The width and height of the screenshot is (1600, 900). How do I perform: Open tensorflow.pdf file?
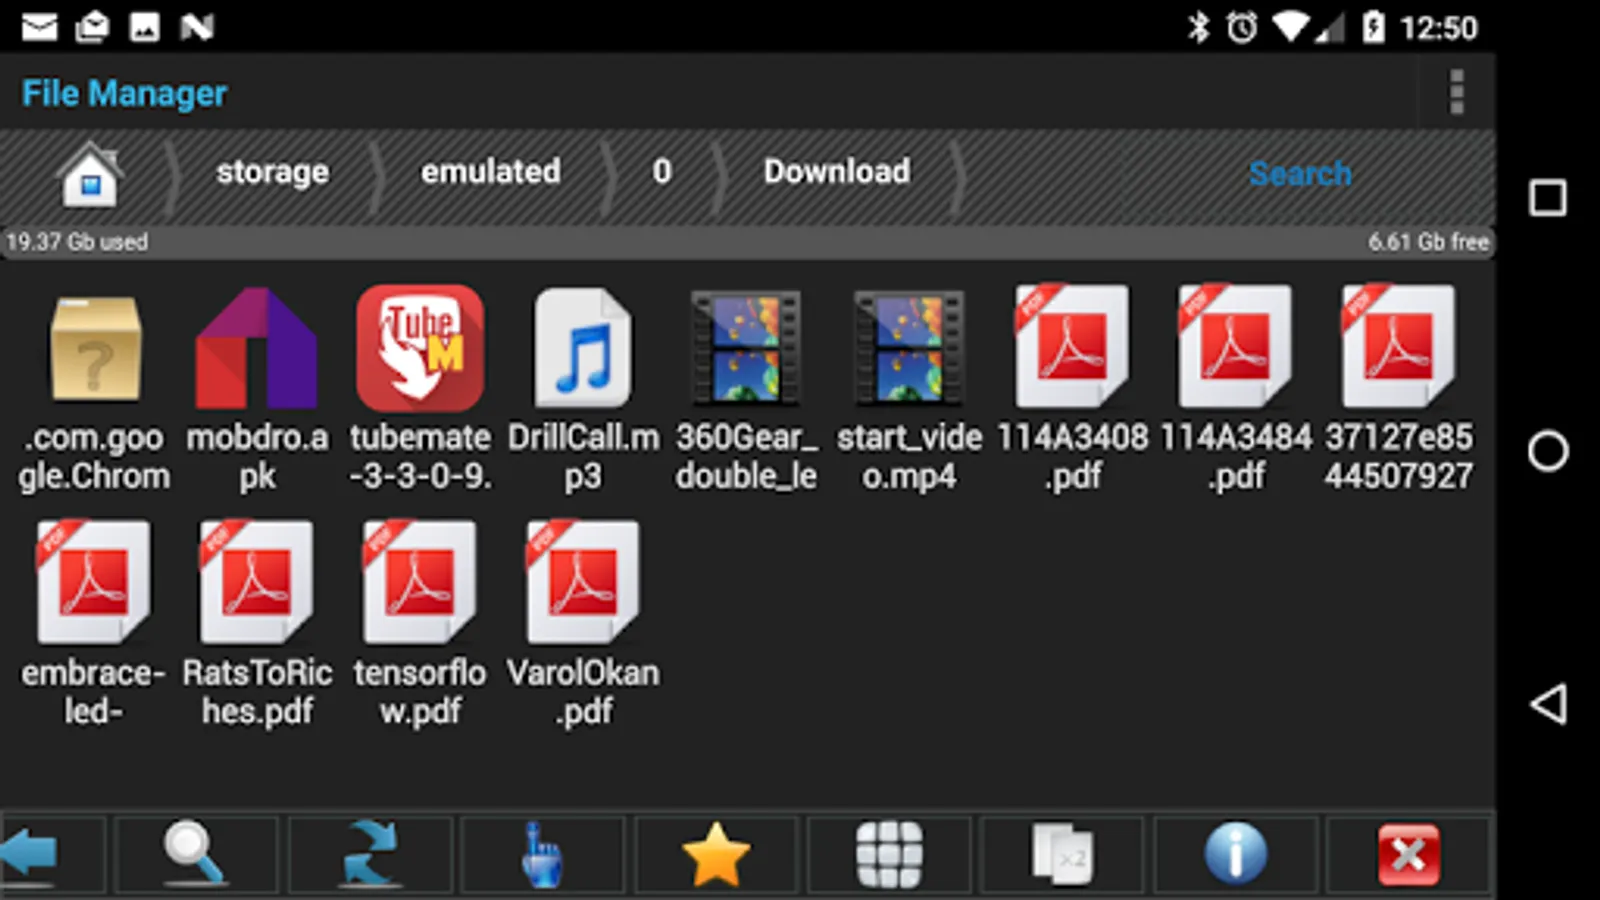pyautogui.click(x=420, y=625)
